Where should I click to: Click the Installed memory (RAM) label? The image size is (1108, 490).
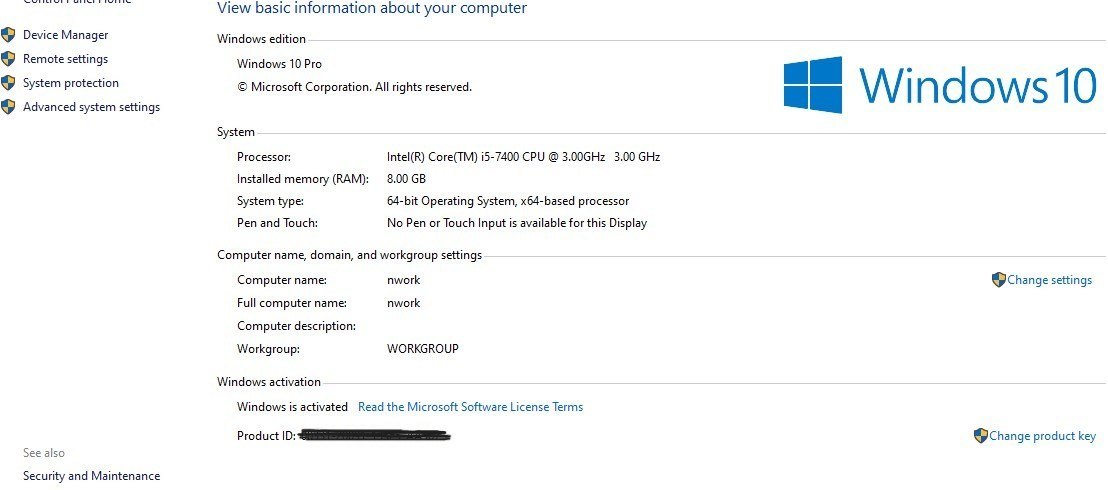click(303, 179)
